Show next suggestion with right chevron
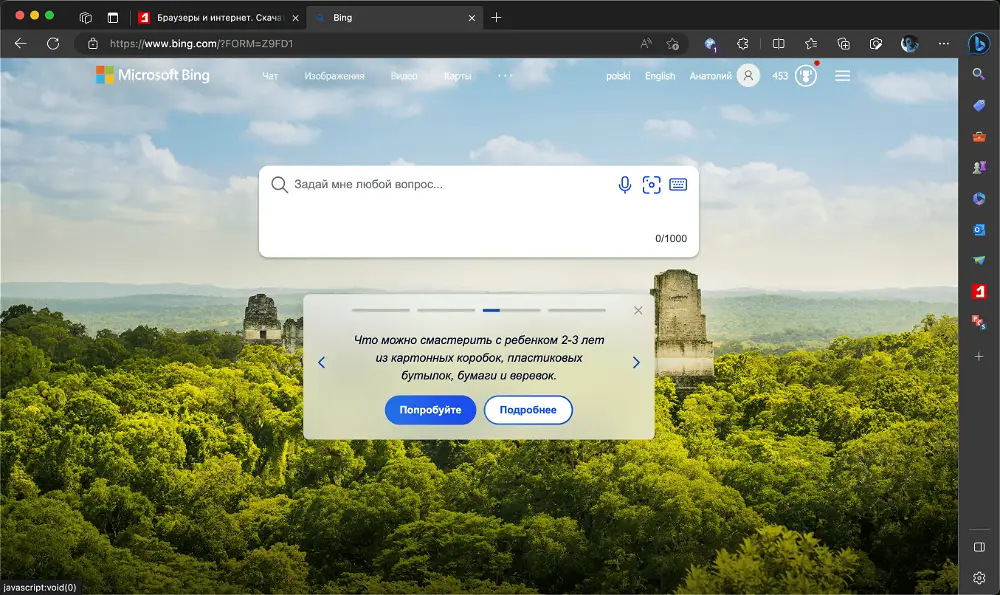The height and width of the screenshot is (595, 1000). [636, 362]
